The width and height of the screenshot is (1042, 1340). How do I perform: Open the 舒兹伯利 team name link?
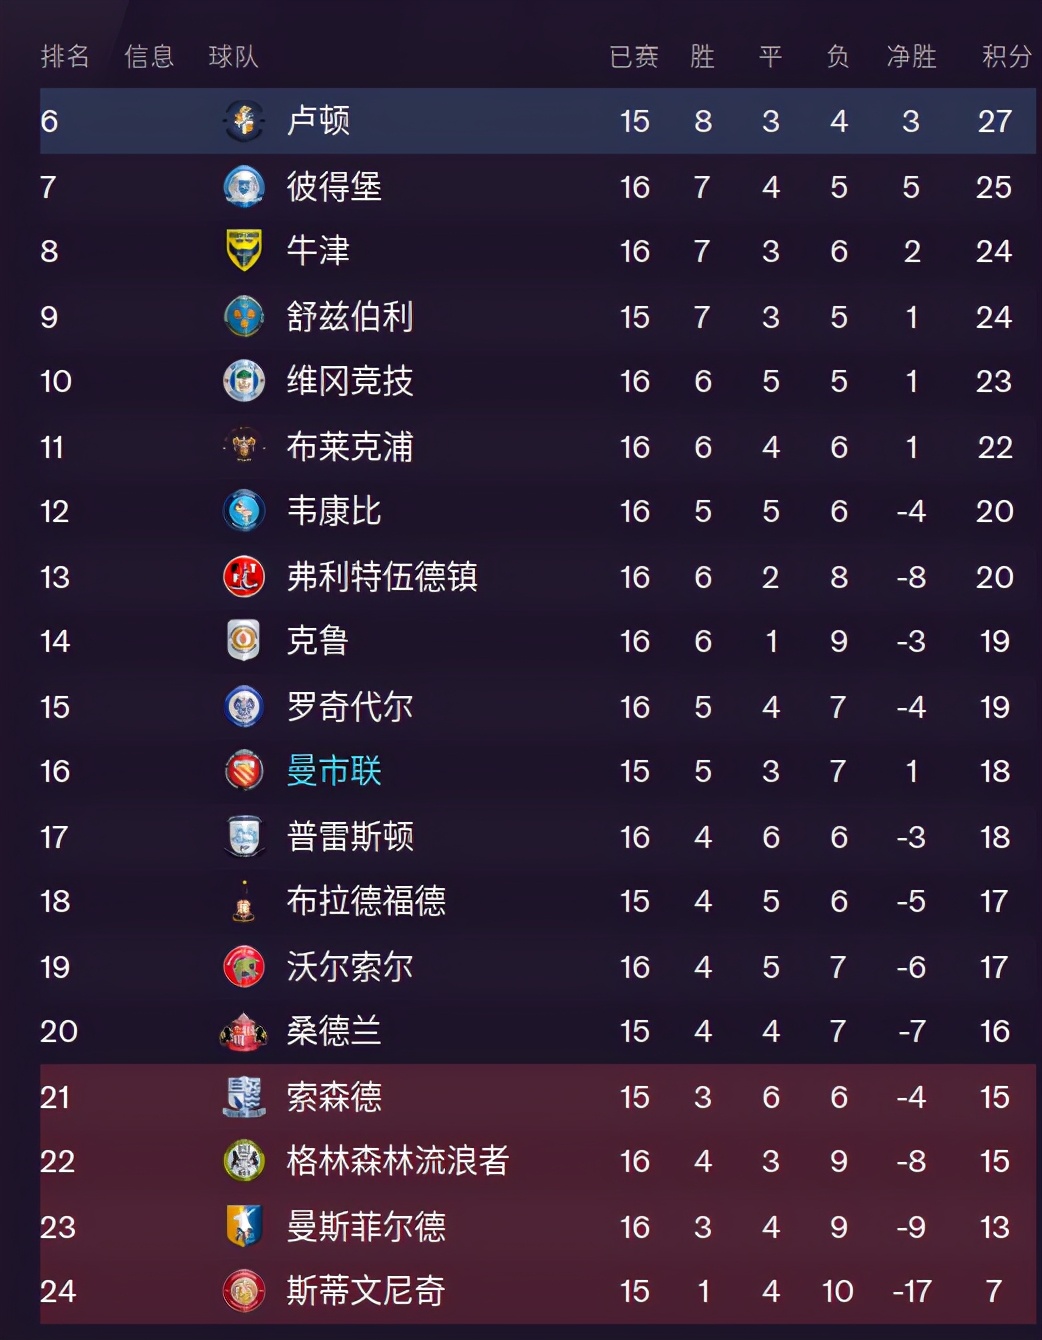[349, 317]
